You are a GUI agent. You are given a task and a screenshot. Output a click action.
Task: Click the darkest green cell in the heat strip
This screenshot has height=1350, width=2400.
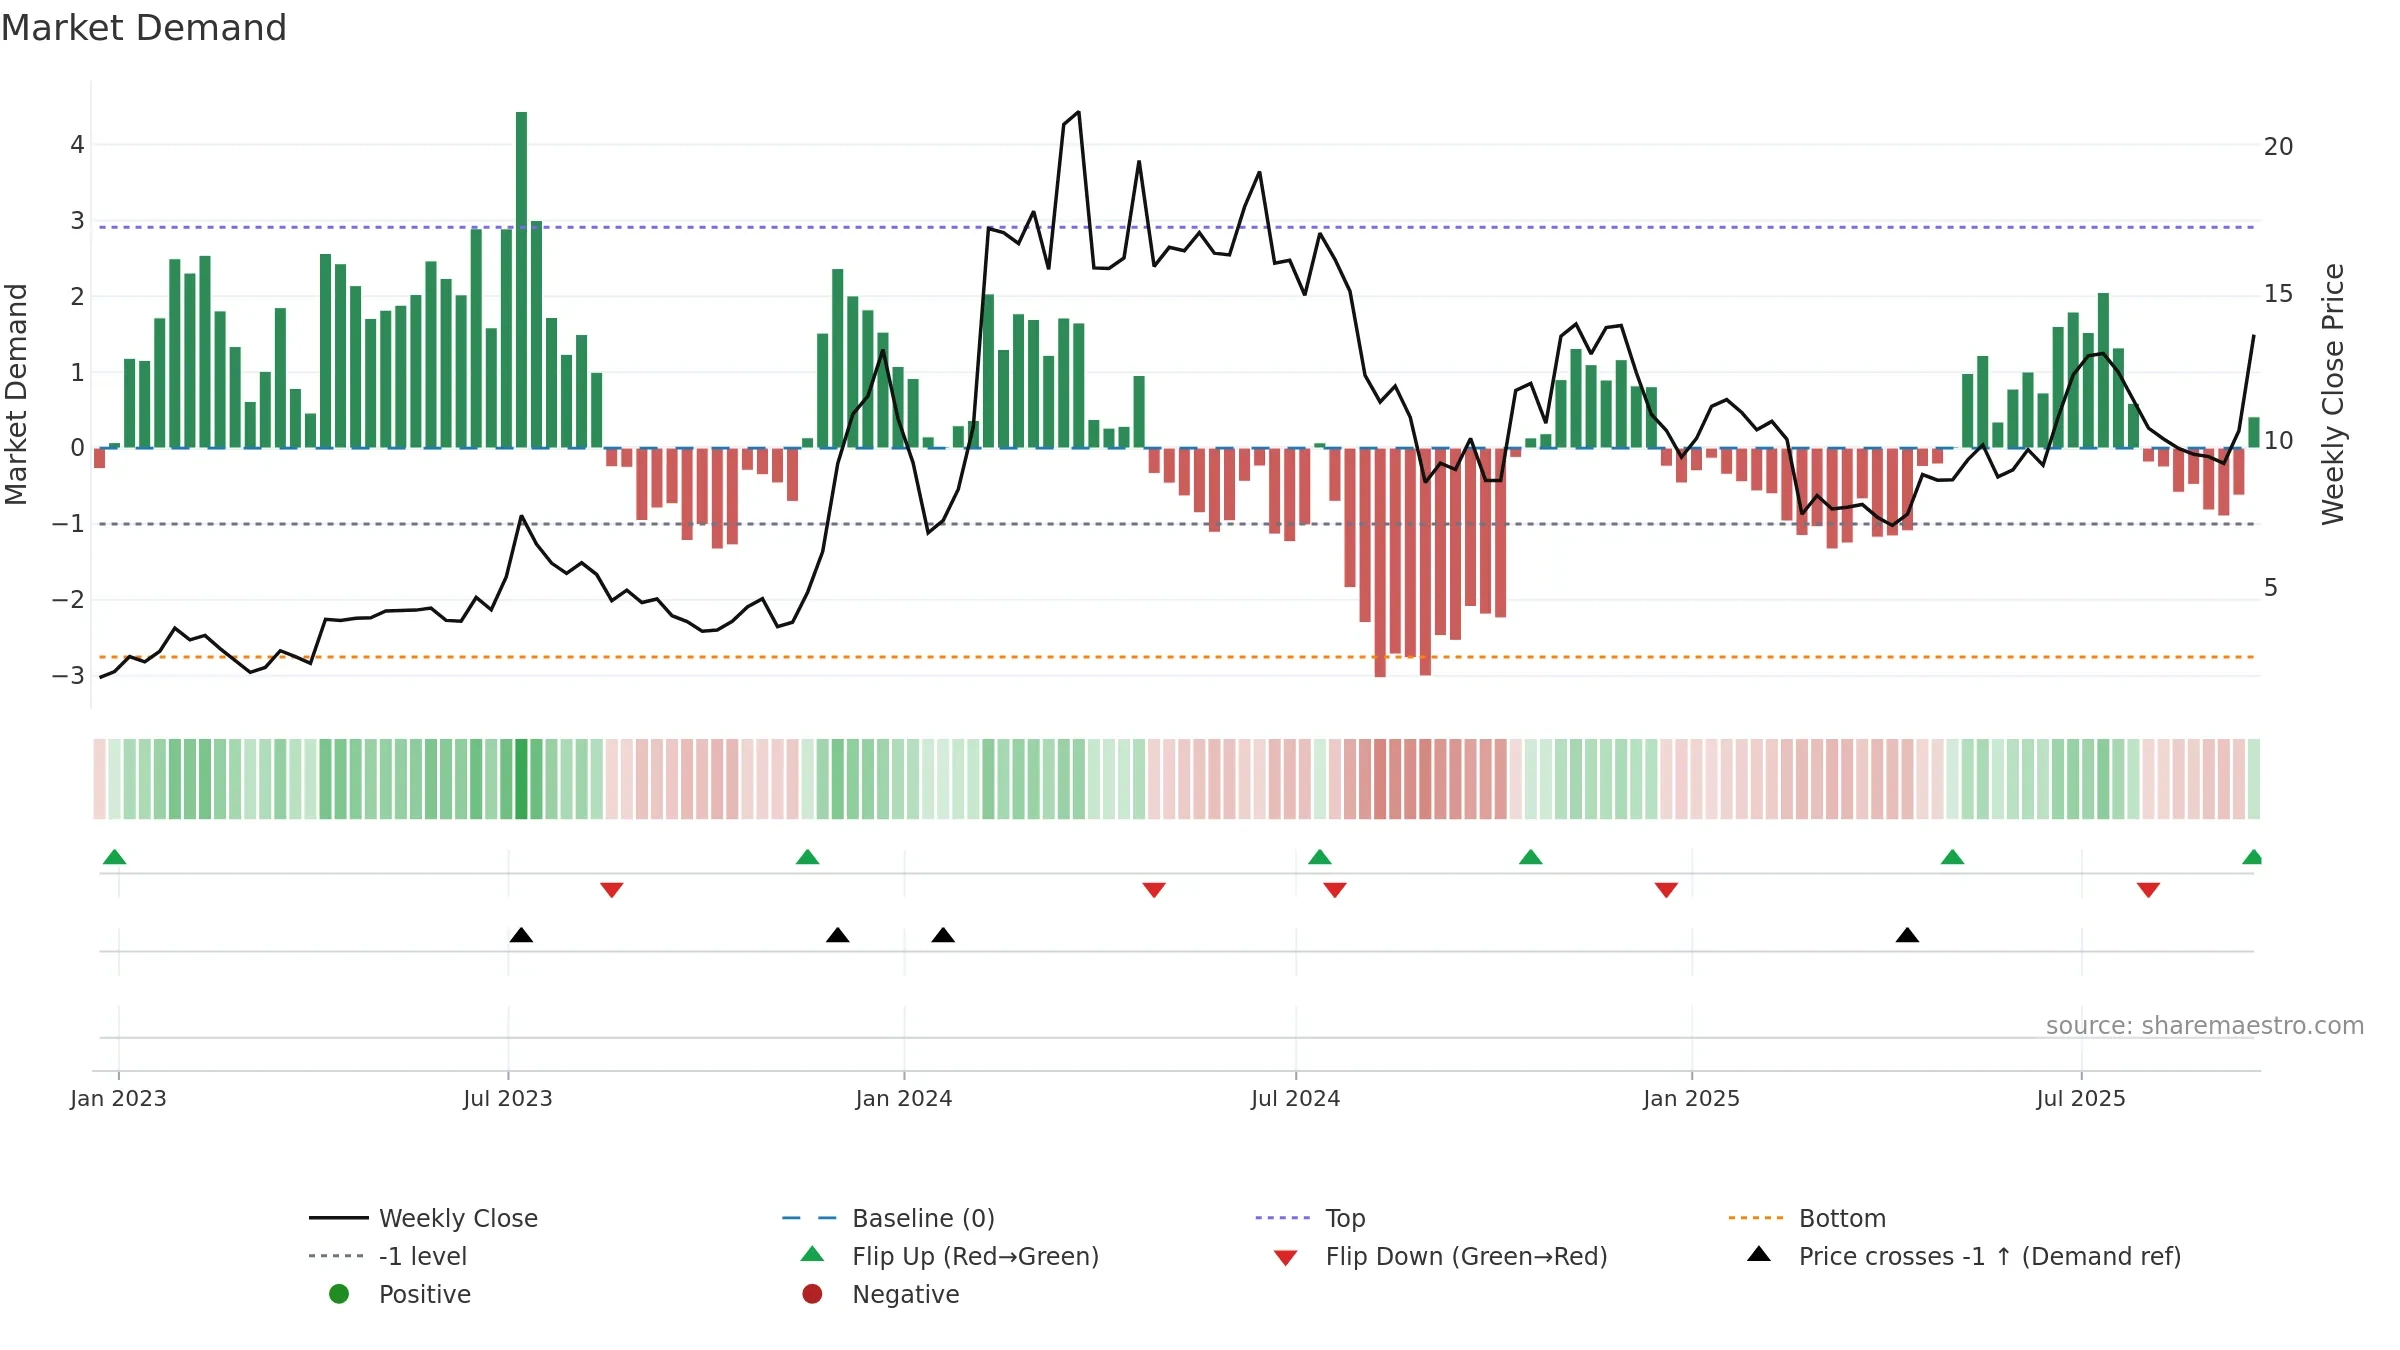point(521,779)
